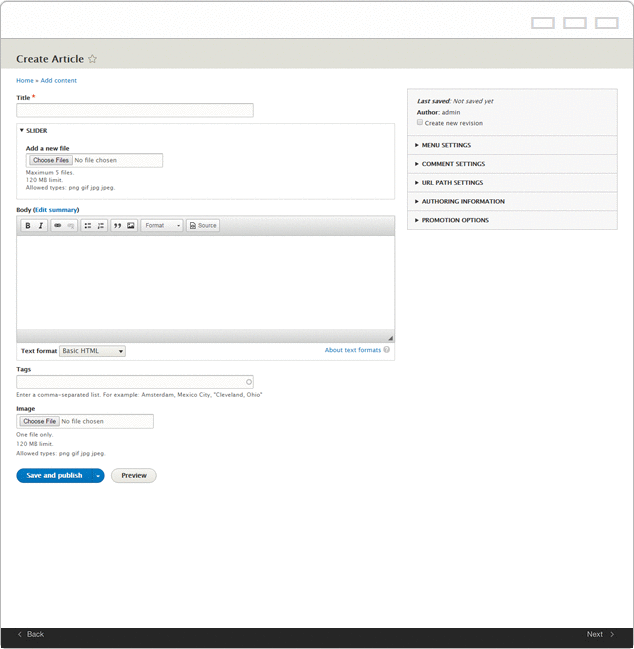Click inside the Body text area

pos(205,283)
